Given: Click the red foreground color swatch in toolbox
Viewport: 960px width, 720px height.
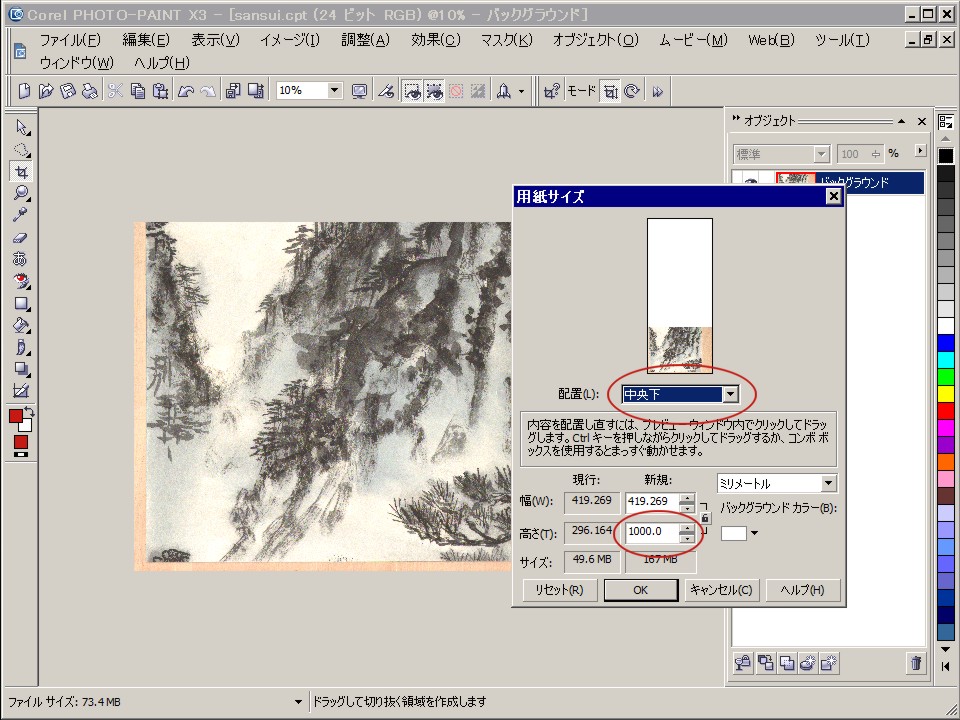Looking at the screenshot, I should coord(15,416).
